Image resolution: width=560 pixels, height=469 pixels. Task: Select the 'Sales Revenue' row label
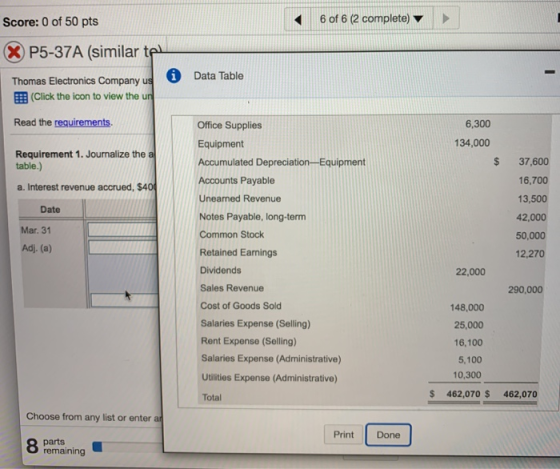coord(232,288)
